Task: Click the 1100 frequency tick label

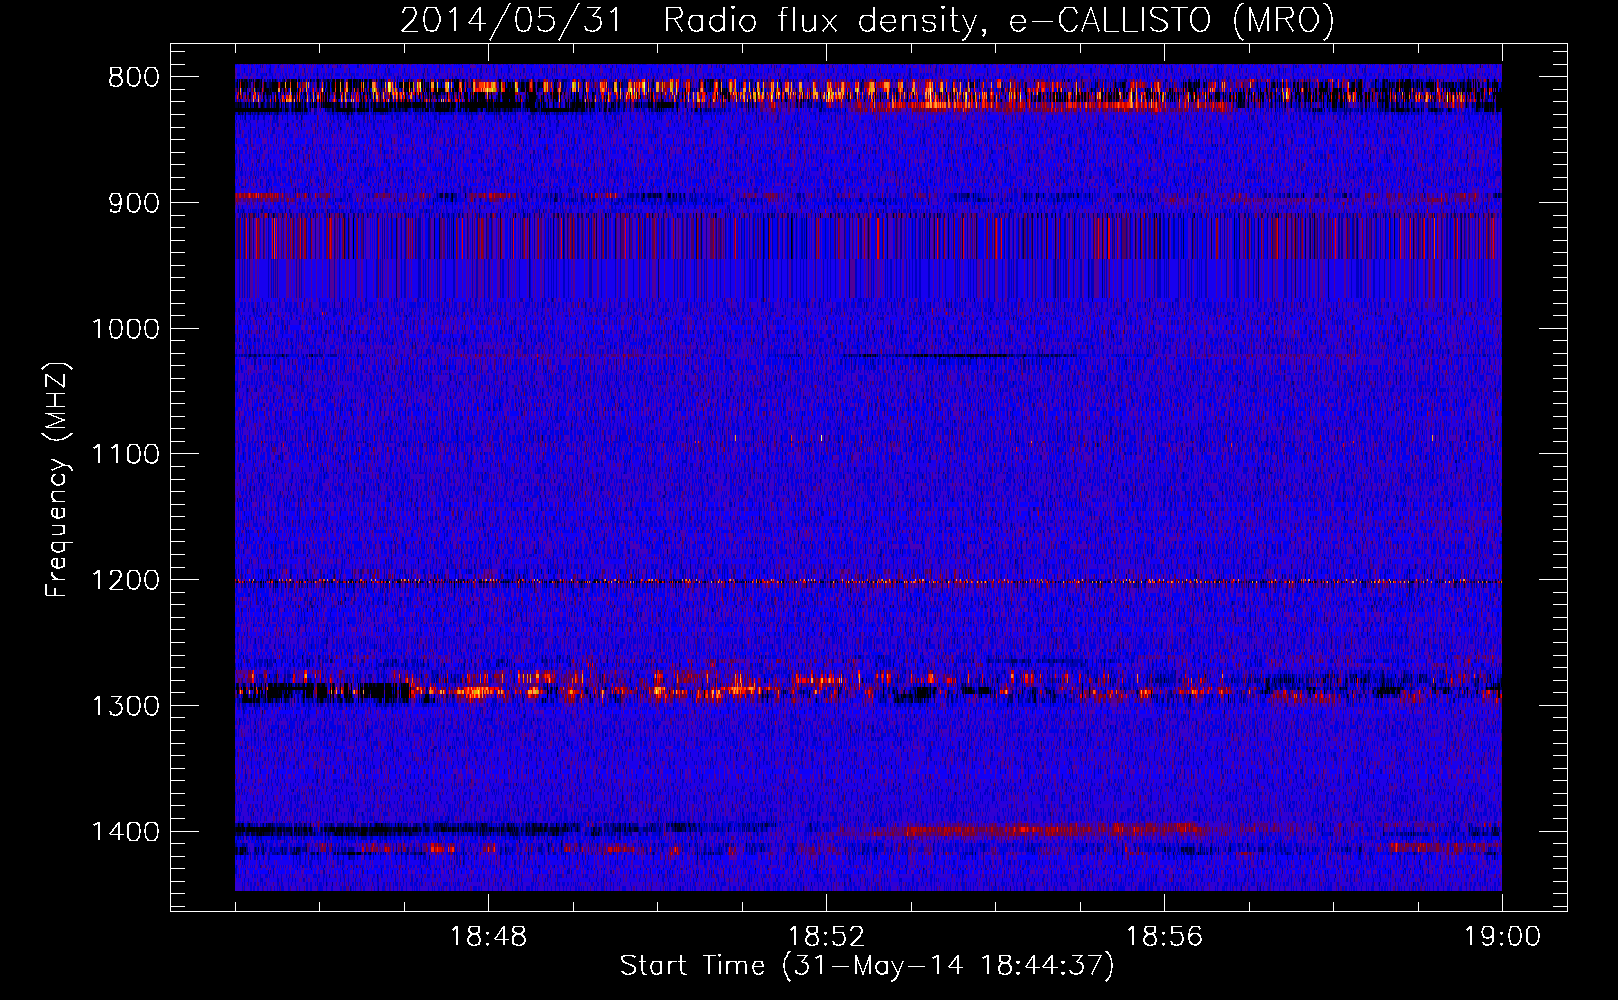Action: tap(125, 455)
